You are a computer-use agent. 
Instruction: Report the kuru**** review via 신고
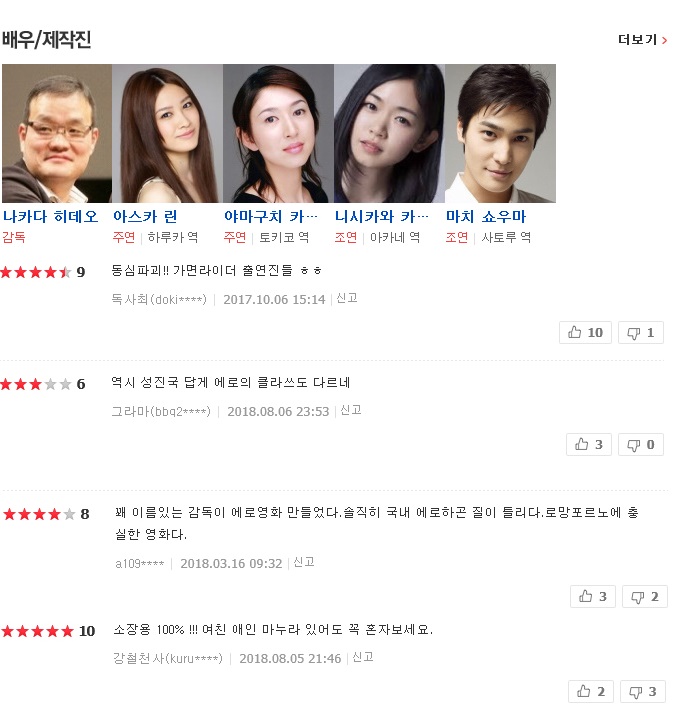363,657
